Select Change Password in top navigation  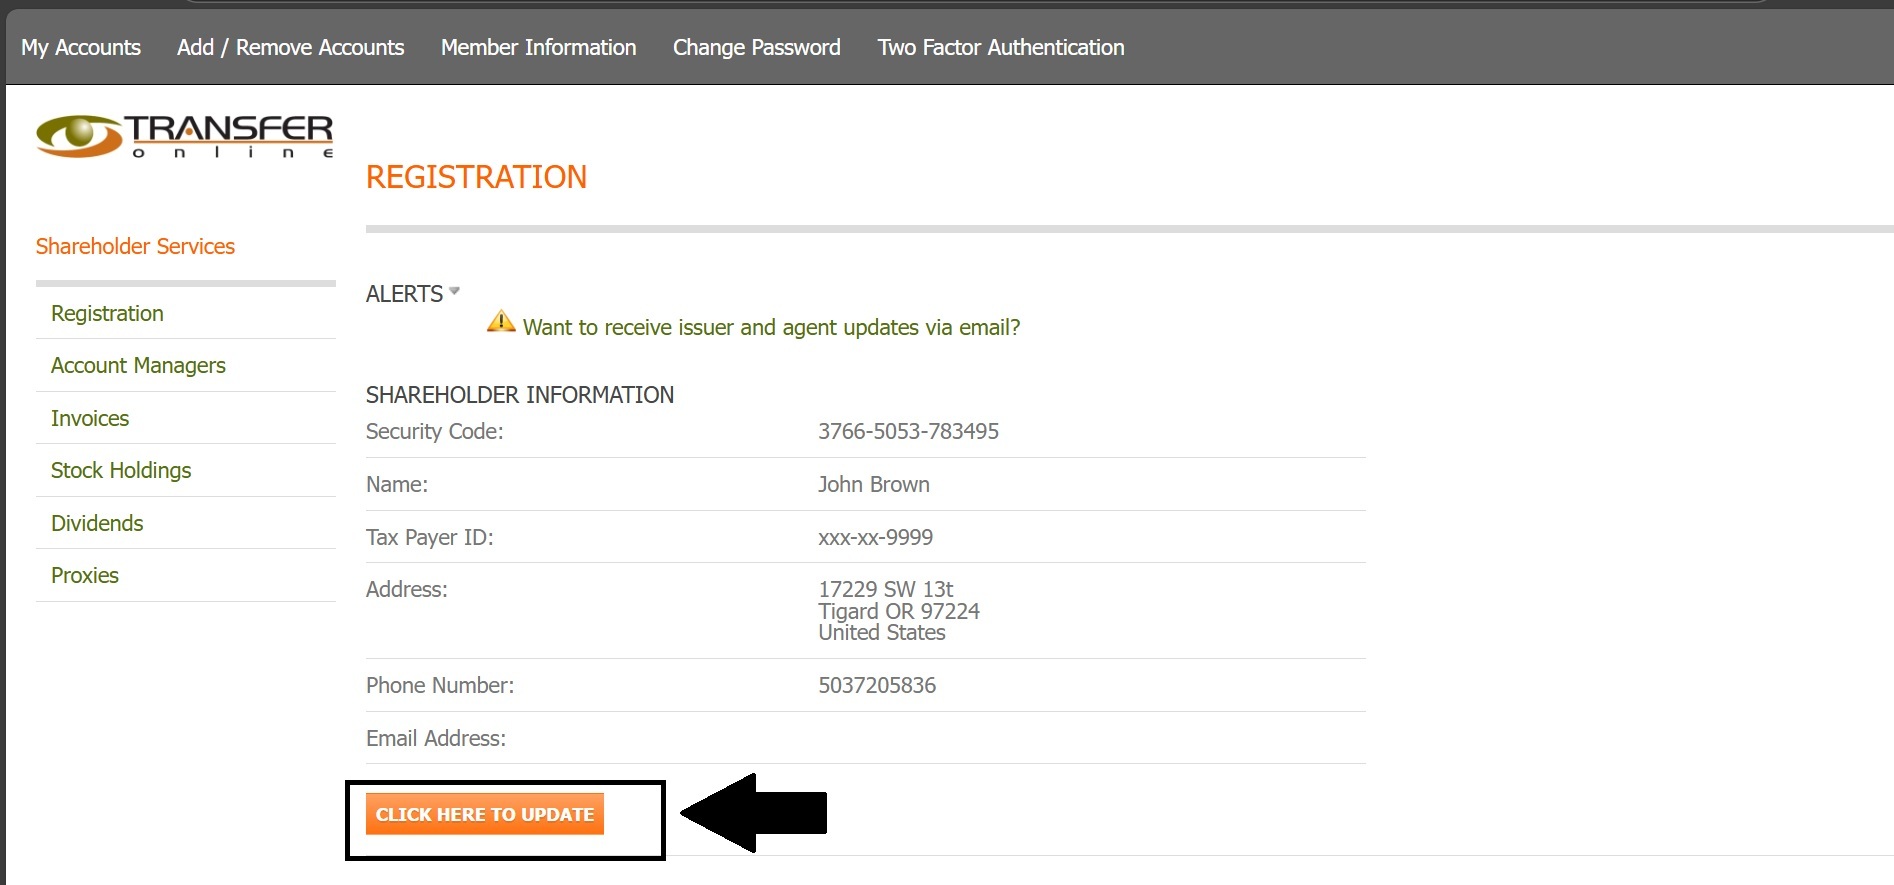(x=756, y=47)
